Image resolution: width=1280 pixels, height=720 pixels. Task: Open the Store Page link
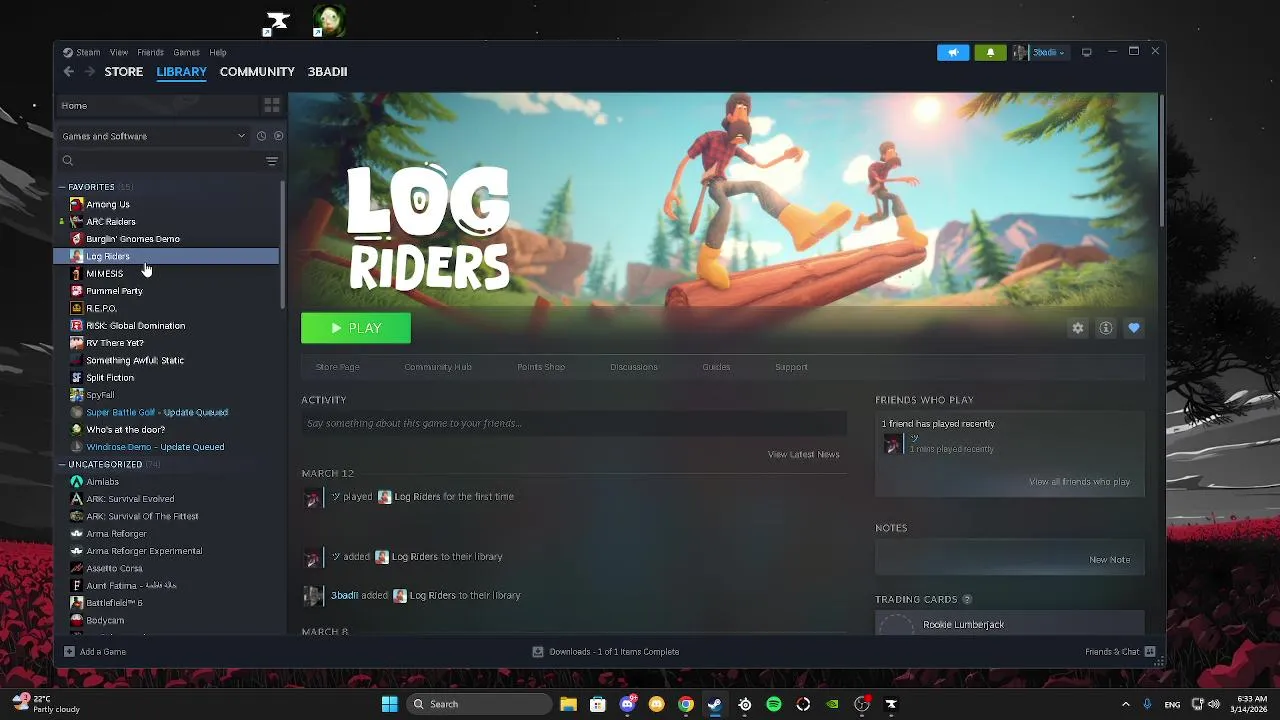pos(338,367)
